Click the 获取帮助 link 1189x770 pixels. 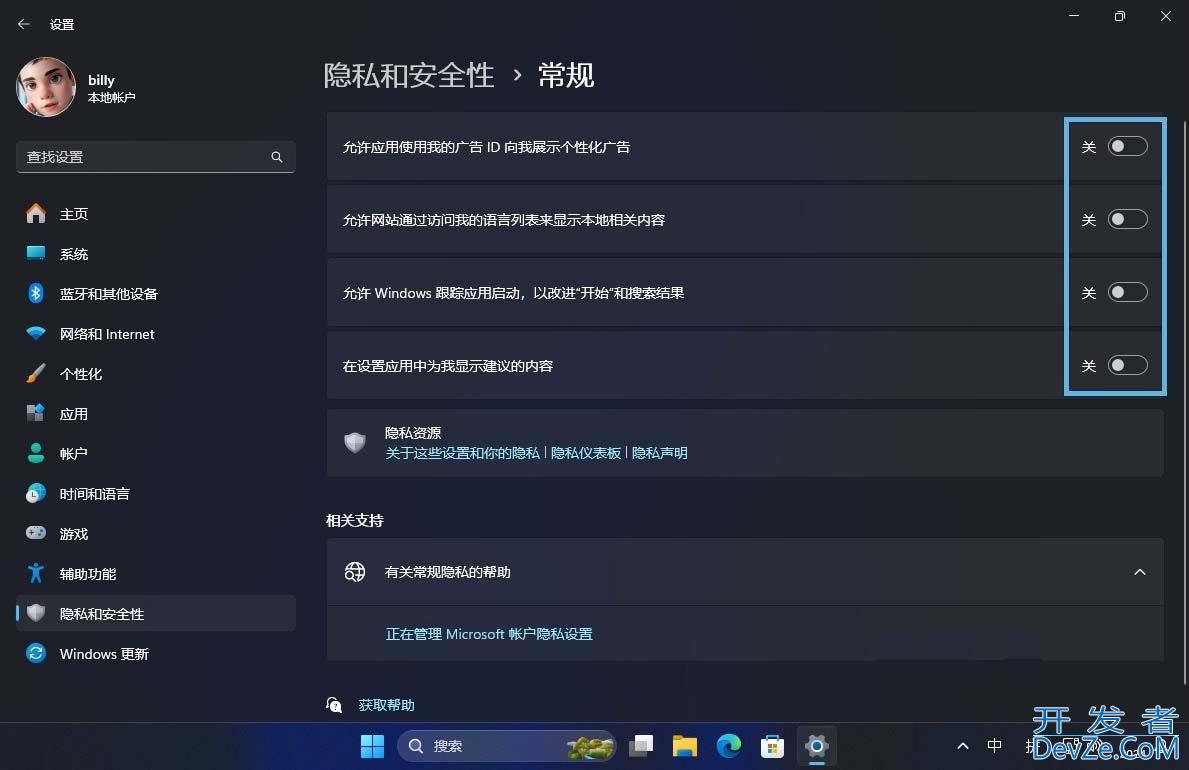(386, 705)
